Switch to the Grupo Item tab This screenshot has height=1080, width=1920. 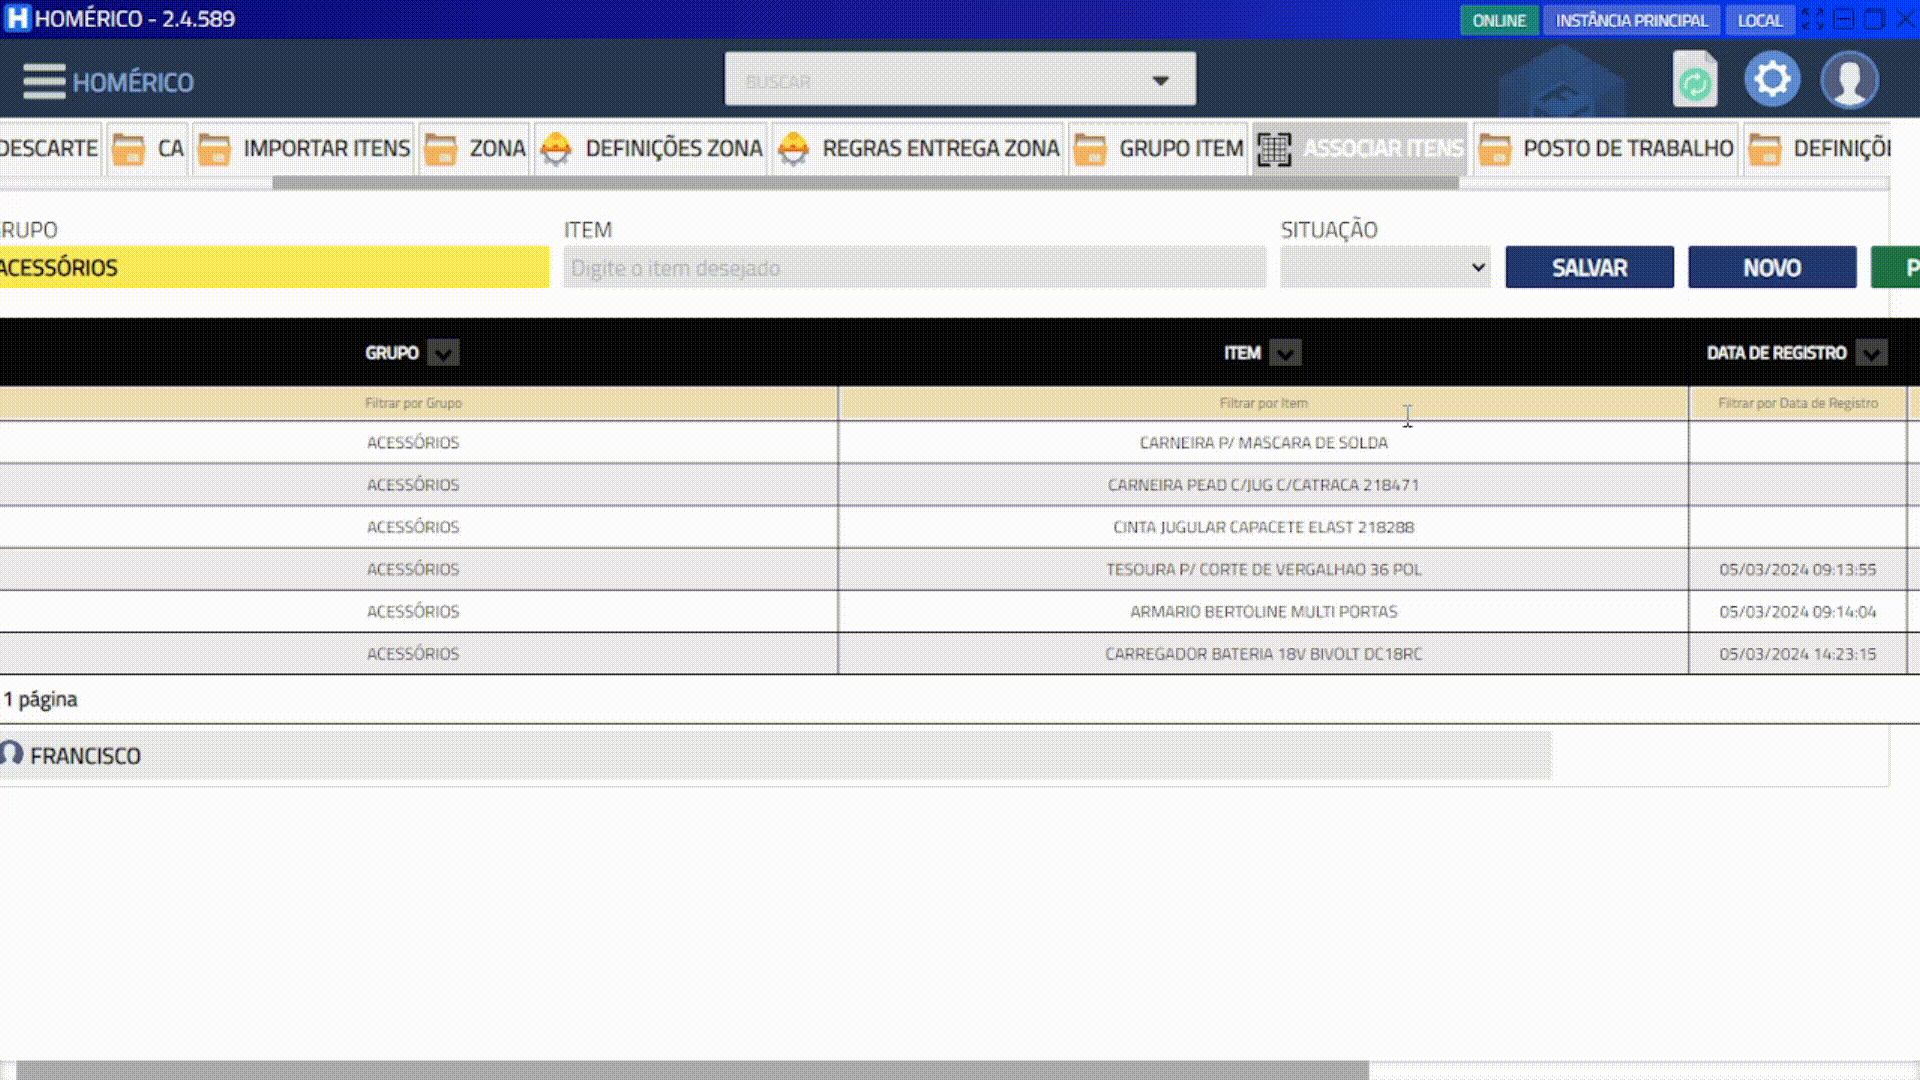1180,149
